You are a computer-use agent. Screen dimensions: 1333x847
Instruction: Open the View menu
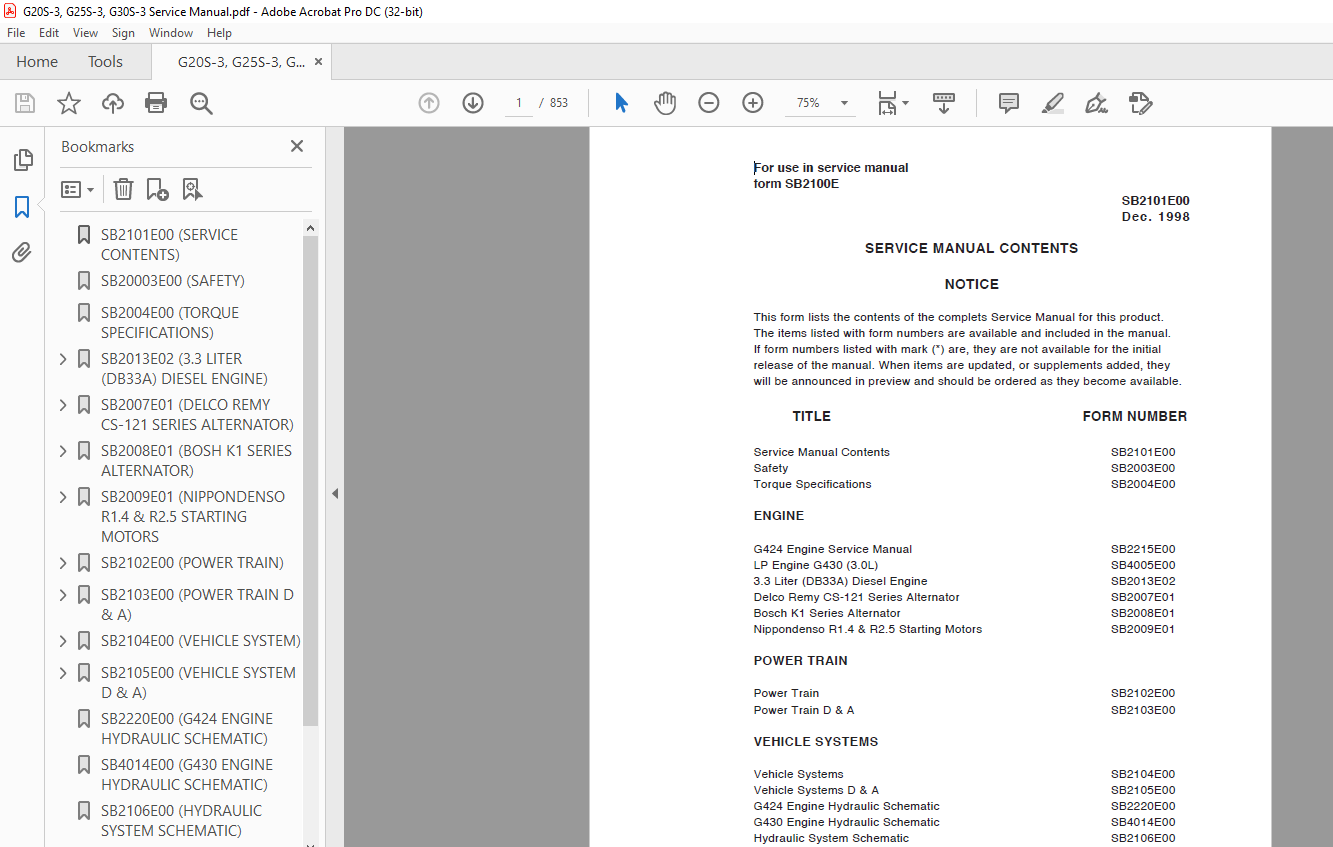[x=86, y=33]
